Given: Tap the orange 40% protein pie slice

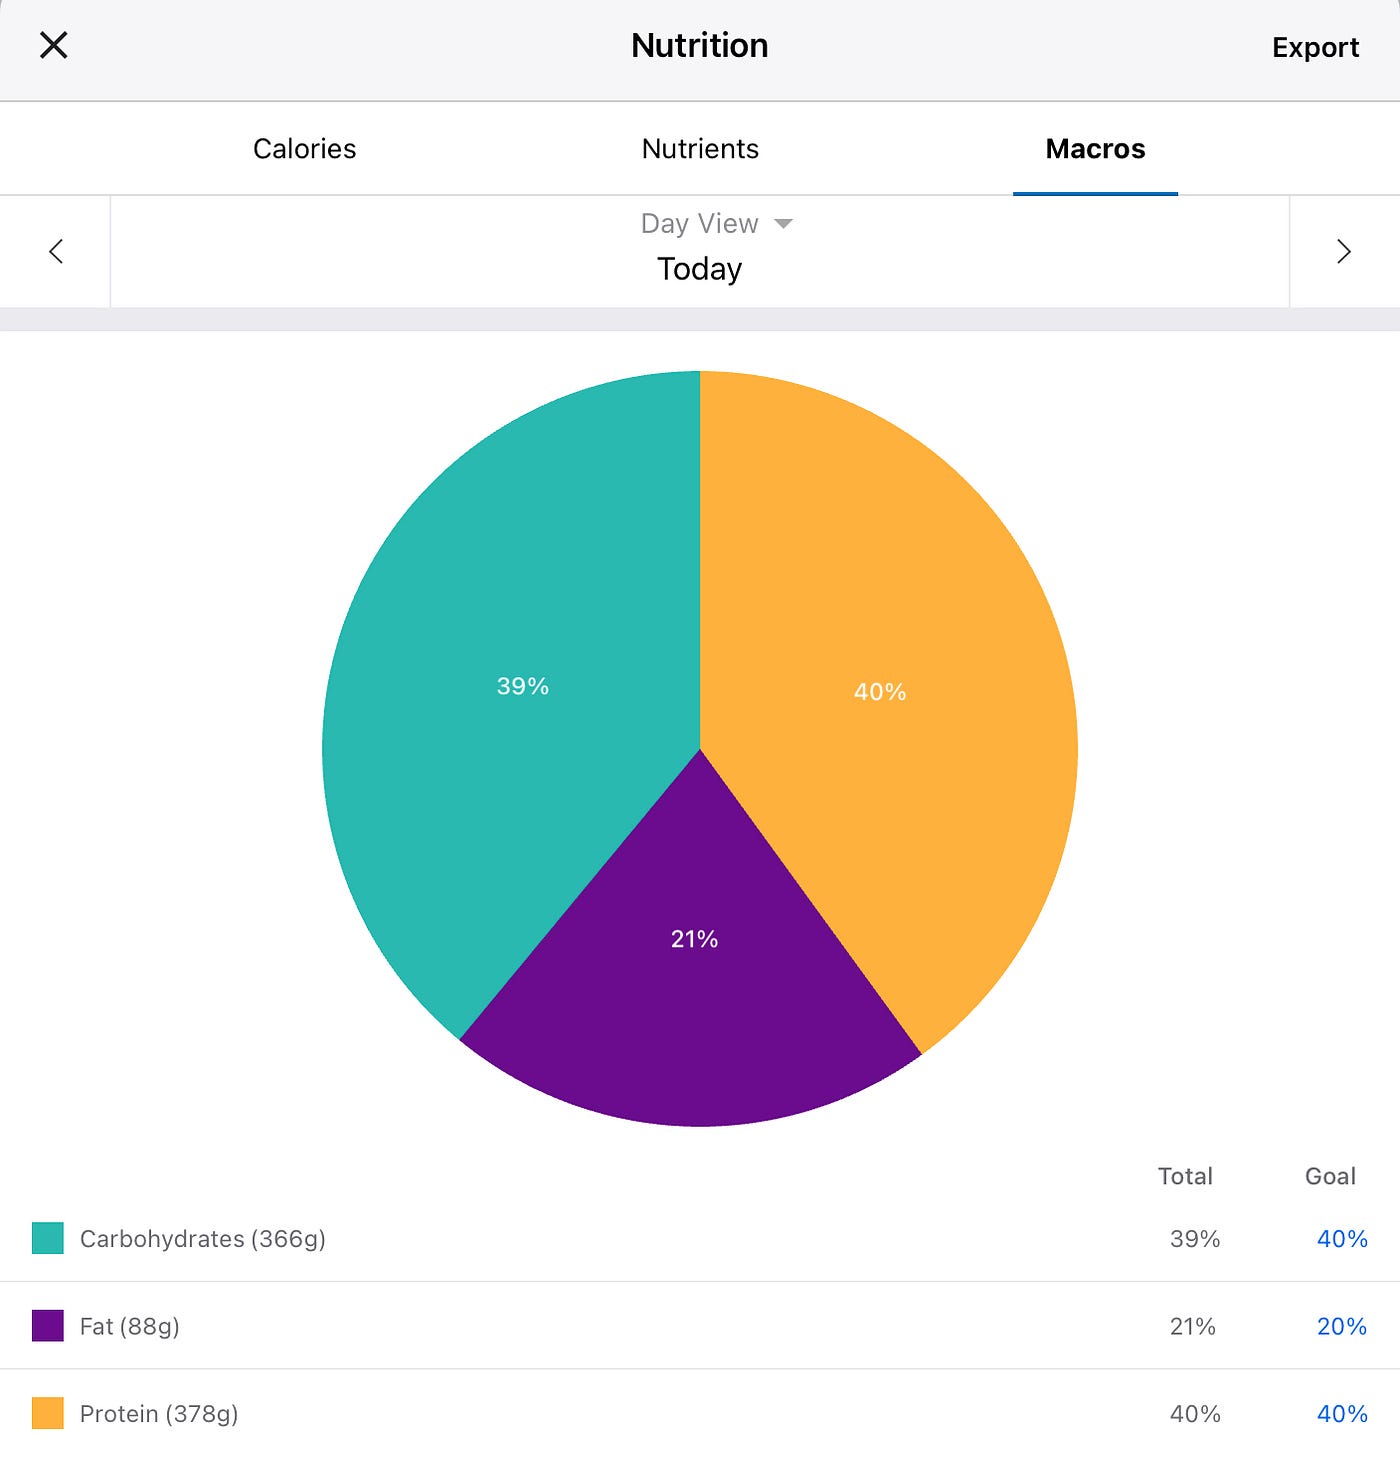Looking at the screenshot, I should 880,692.
